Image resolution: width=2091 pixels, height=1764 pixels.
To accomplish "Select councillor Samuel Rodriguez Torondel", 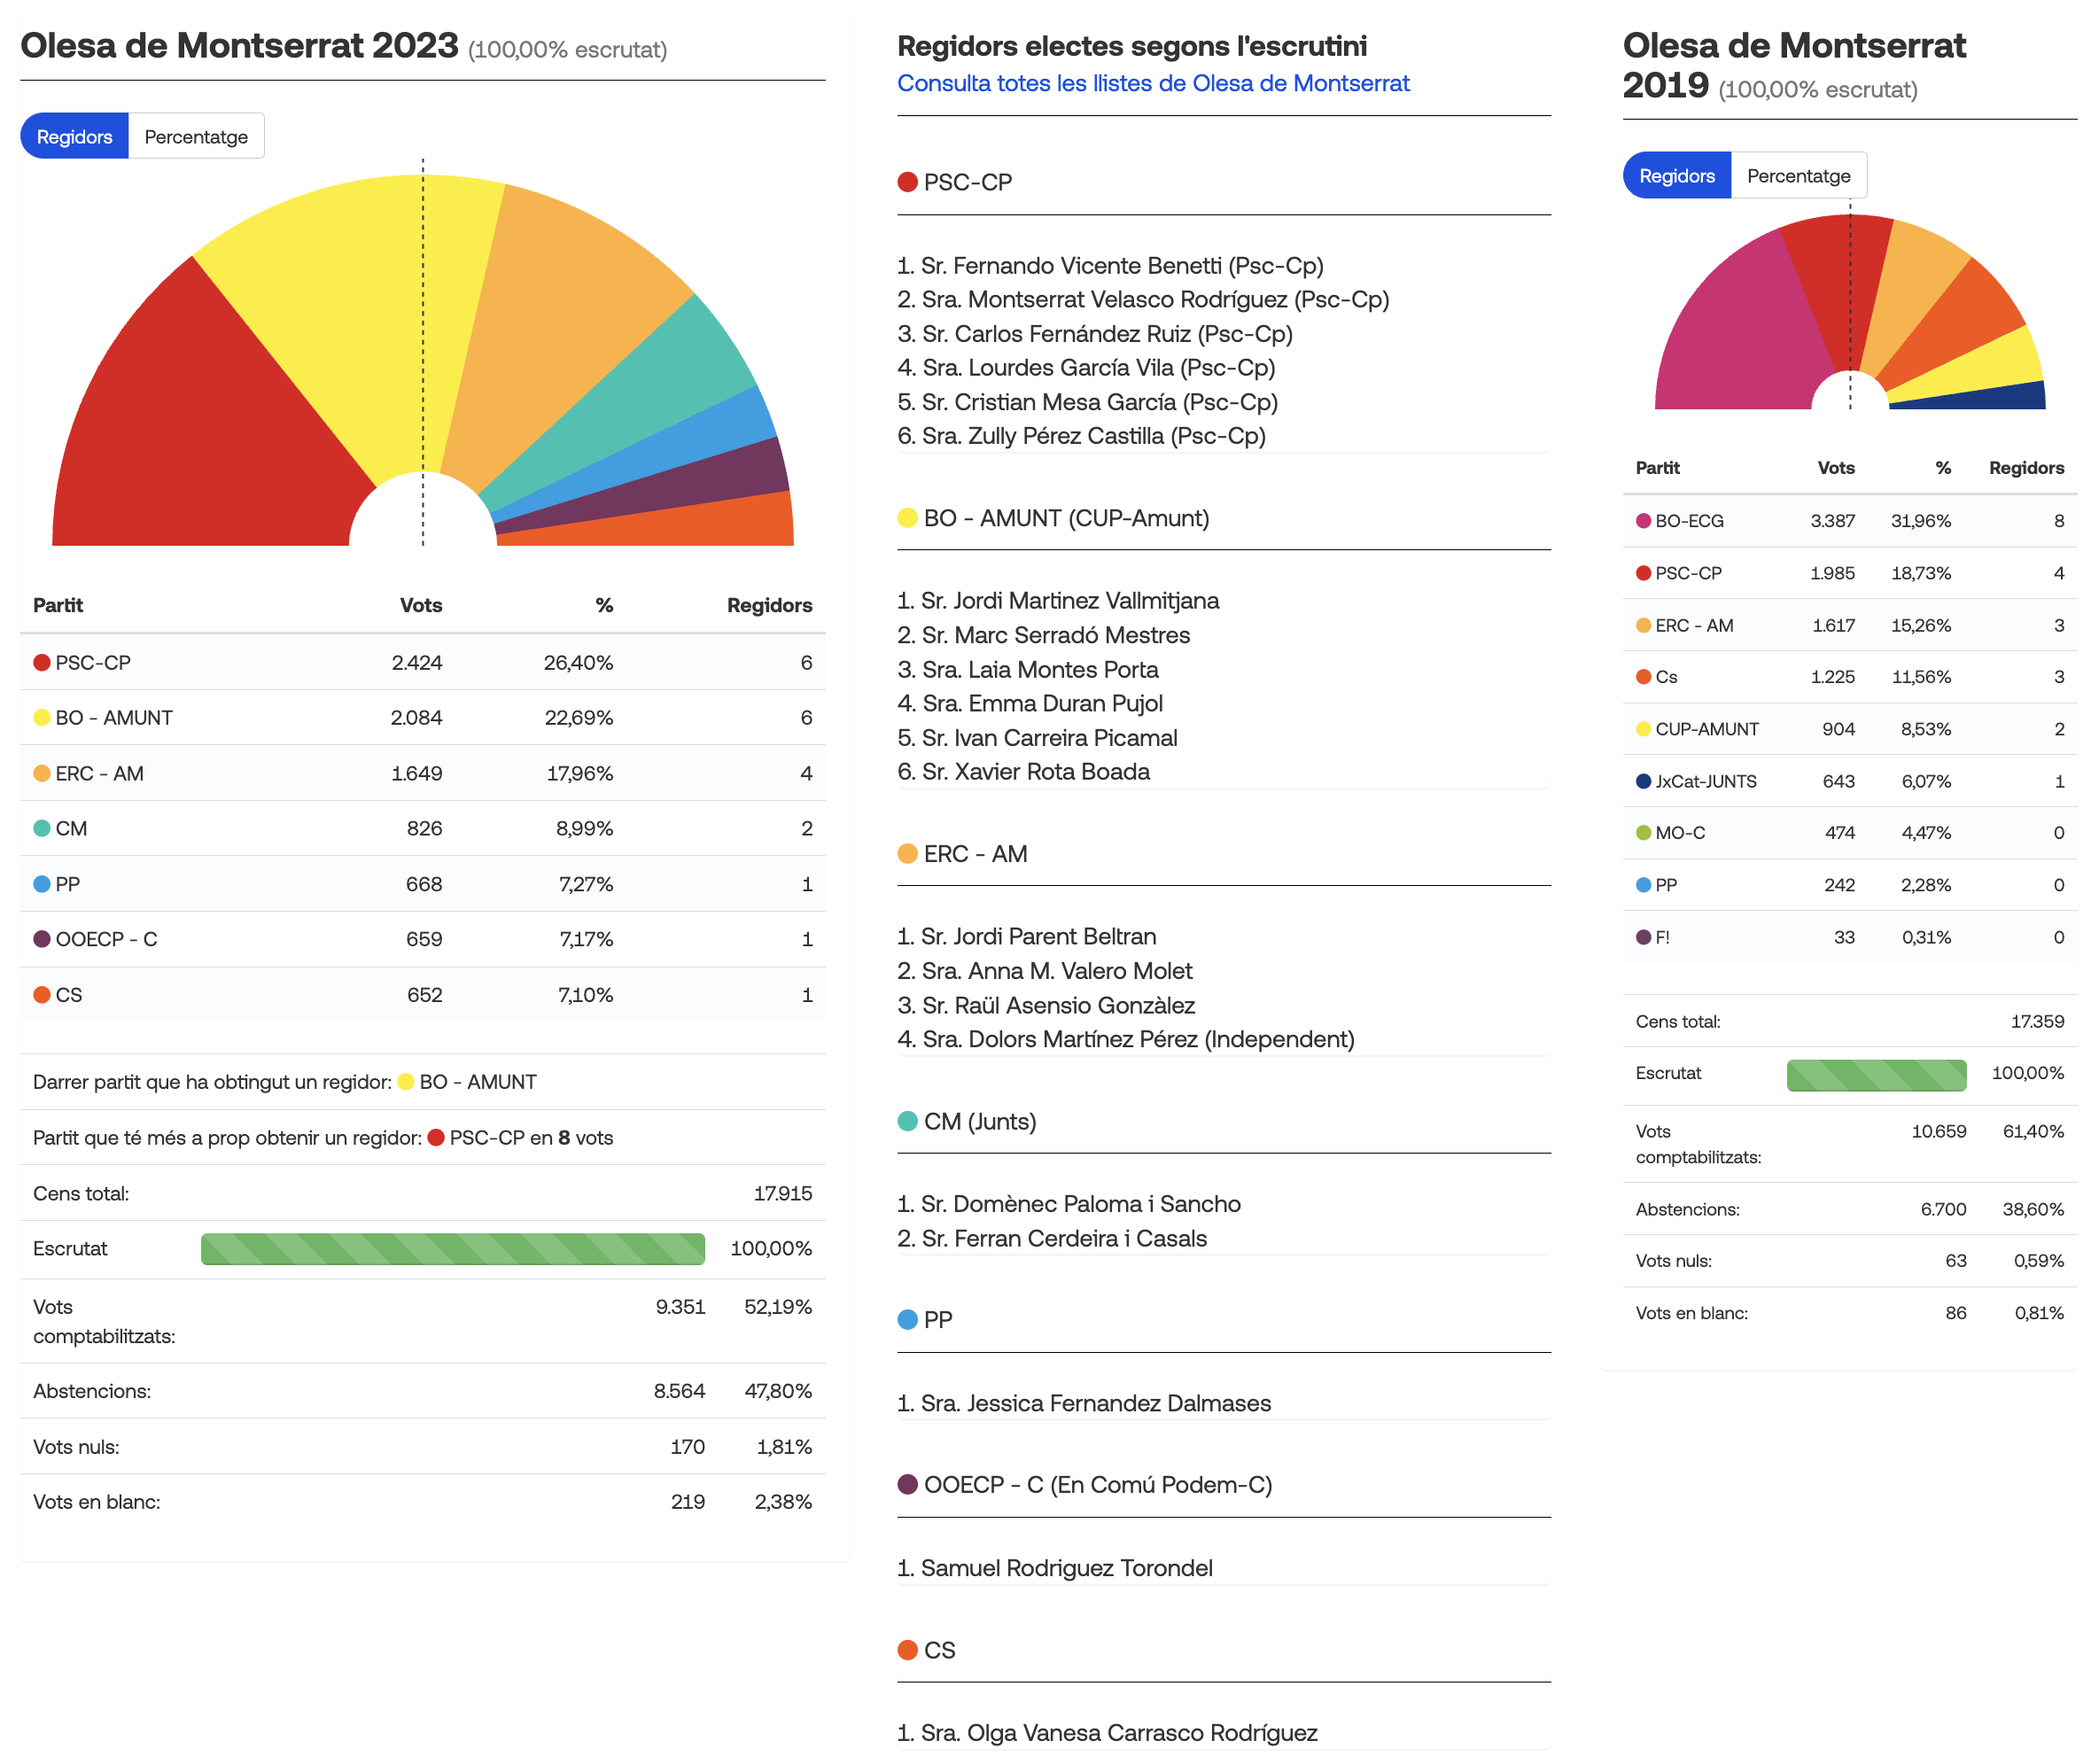I will (1055, 1568).
